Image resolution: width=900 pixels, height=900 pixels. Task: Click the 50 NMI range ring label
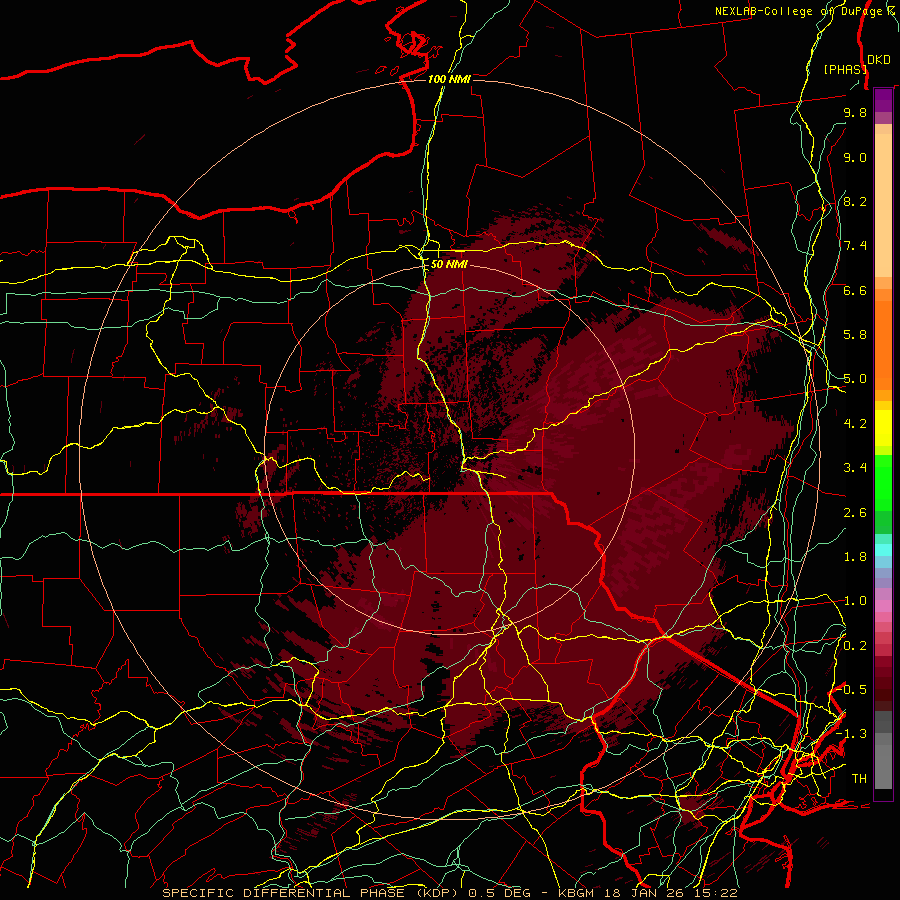449,265
